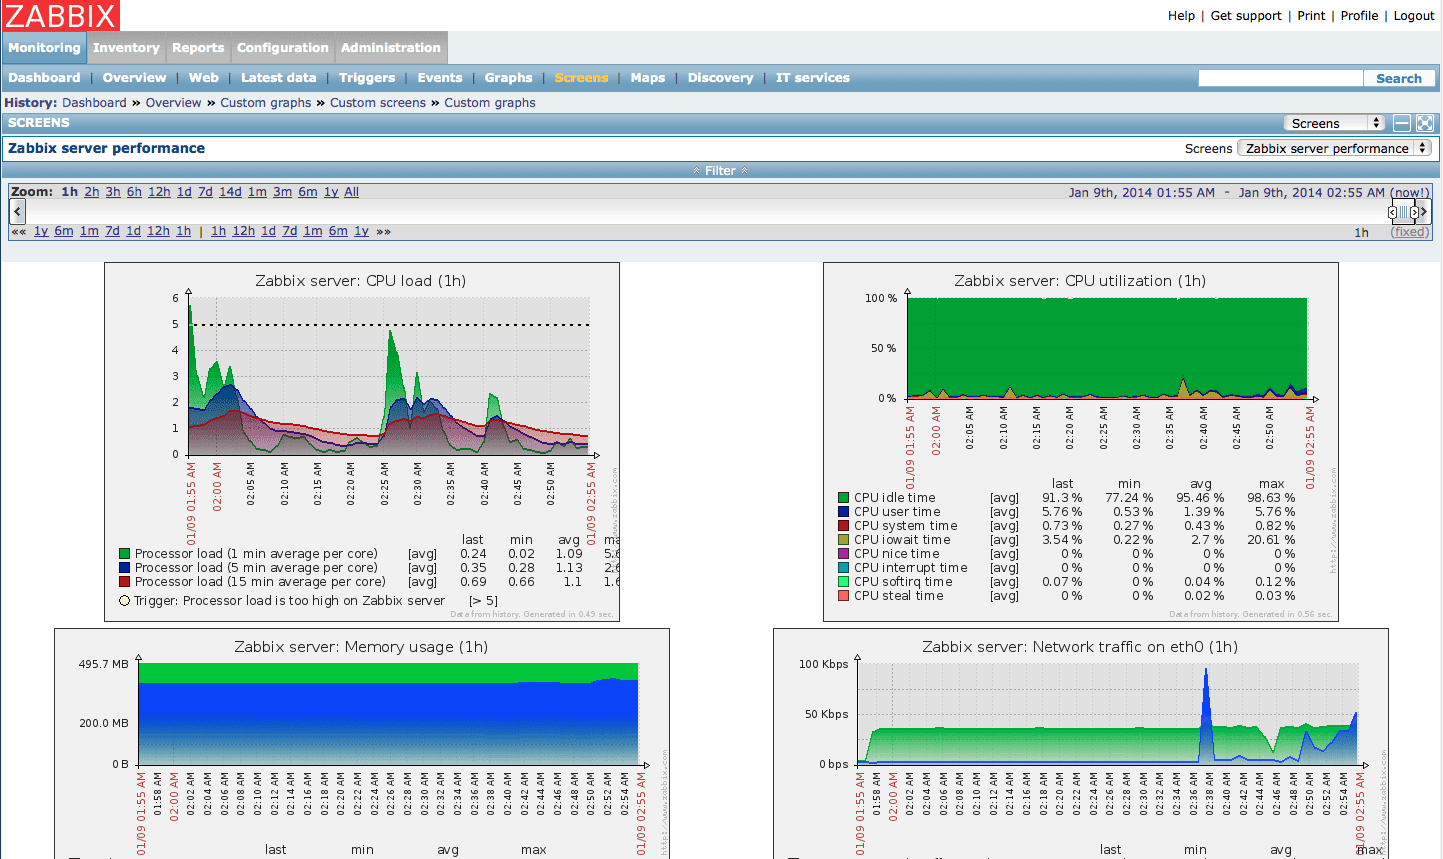Screen dimensions: 1443x859
Task: Open the Zabbix server performance screen selector
Action: [1335, 148]
